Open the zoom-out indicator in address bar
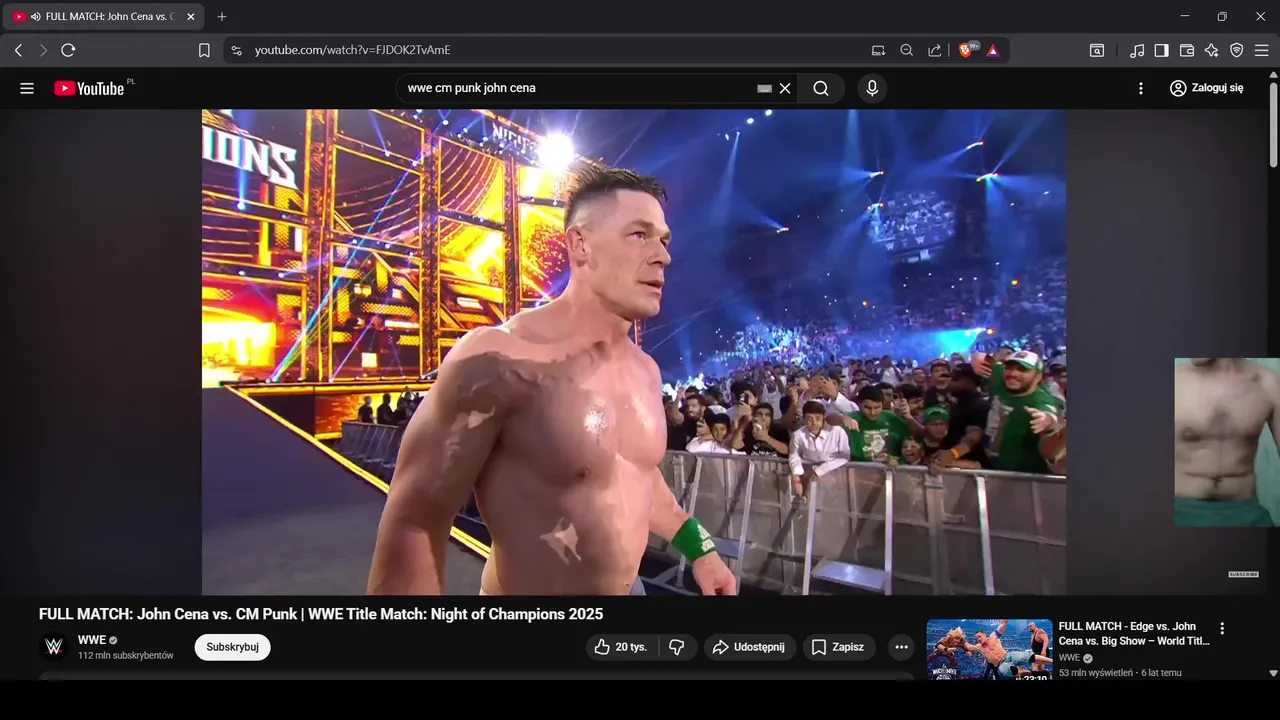Screen dimensions: 1280x720 click(906, 50)
